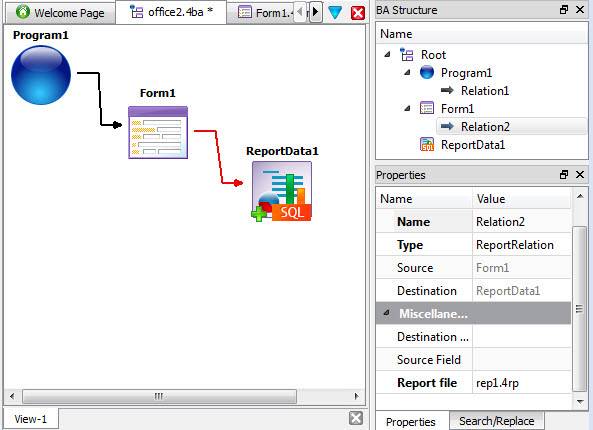This screenshot has width=593, height=430.
Task: Click the Type value ReportRelation
Action: coord(522,245)
